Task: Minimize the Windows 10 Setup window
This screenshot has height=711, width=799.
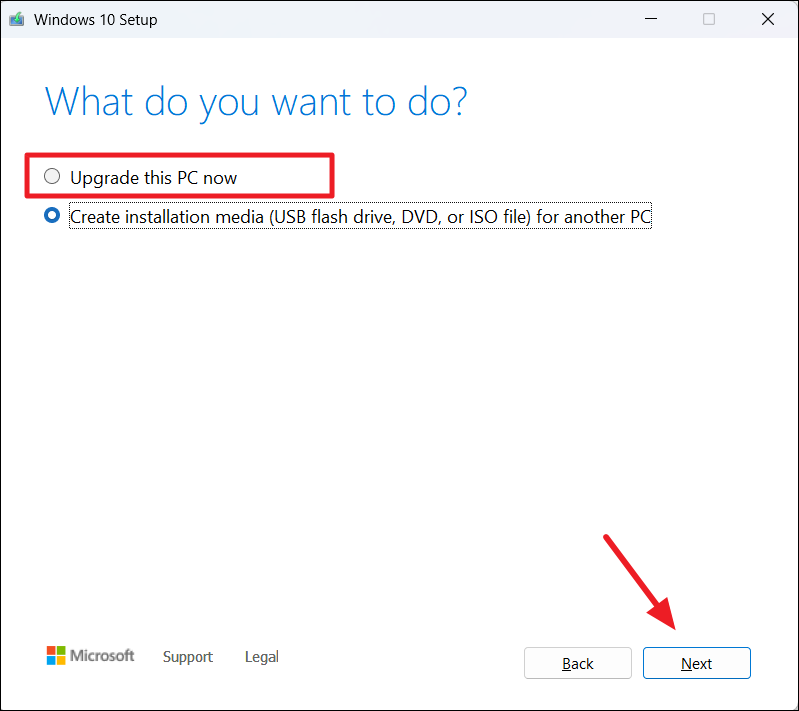Action: [x=651, y=19]
